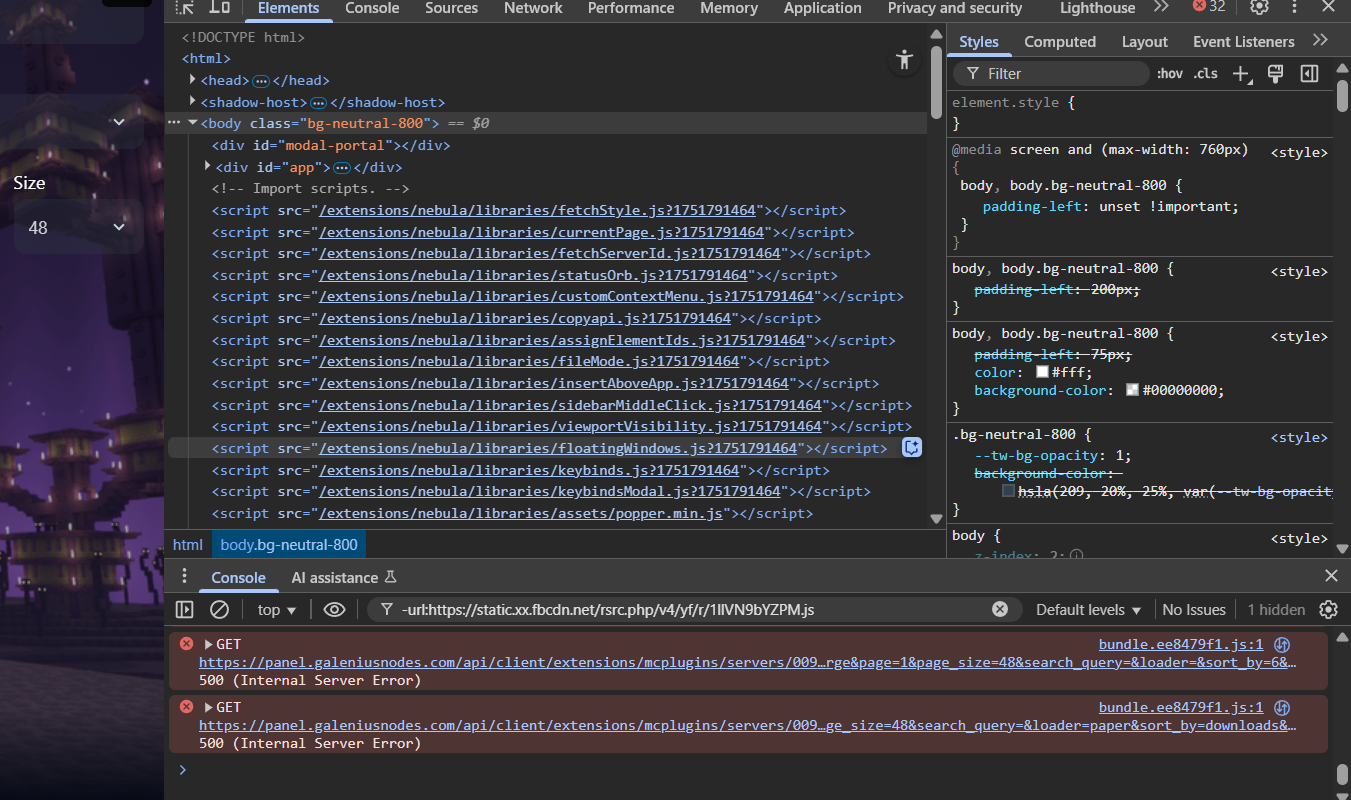Image resolution: width=1351 pixels, height=800 pixels.
Task: Open the AI assistance drawer tab
Action: (x=344, y=577)
